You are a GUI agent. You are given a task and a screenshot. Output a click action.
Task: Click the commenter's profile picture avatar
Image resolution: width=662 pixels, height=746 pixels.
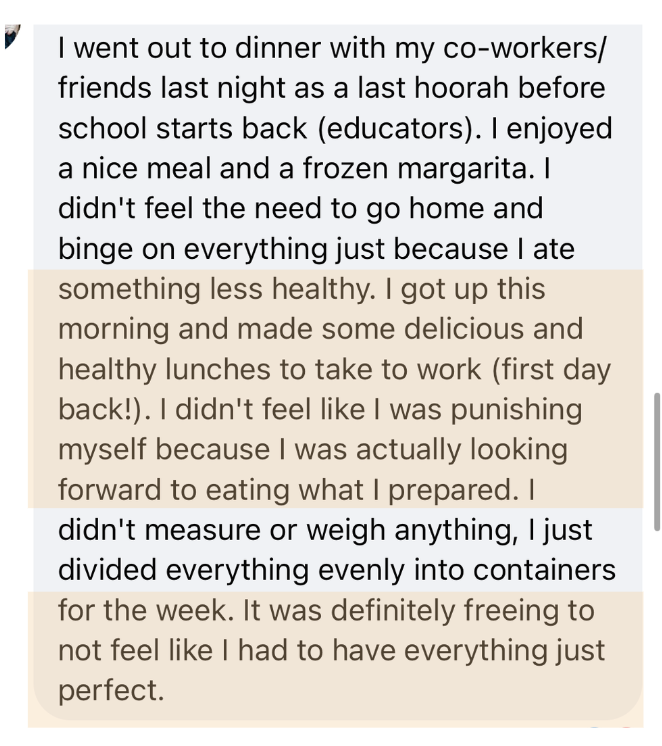point(12,36)
